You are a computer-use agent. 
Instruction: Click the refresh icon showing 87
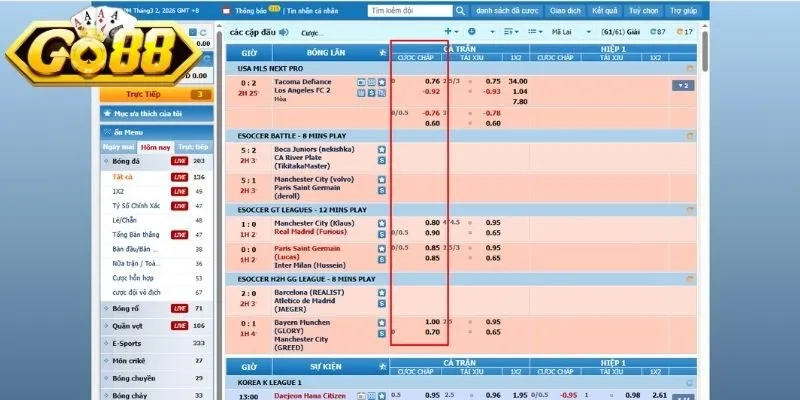[658, 32]
